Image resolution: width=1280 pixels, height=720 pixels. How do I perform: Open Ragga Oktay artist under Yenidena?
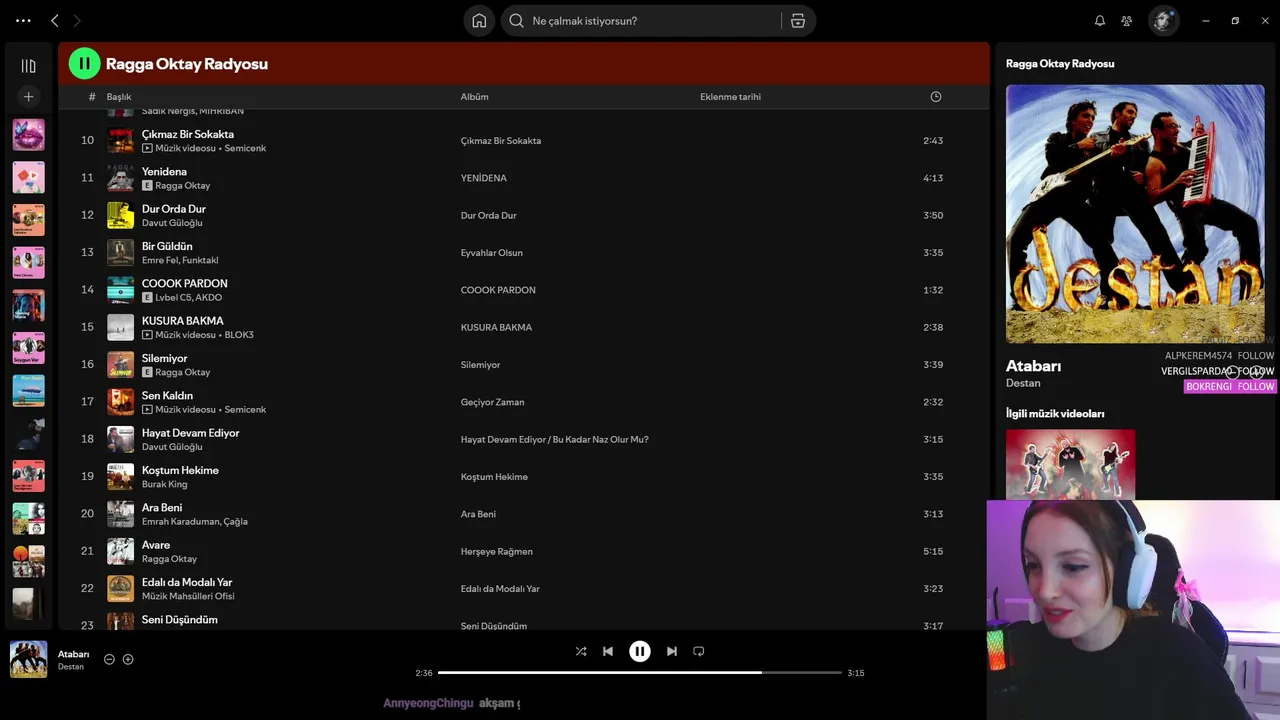183,186
